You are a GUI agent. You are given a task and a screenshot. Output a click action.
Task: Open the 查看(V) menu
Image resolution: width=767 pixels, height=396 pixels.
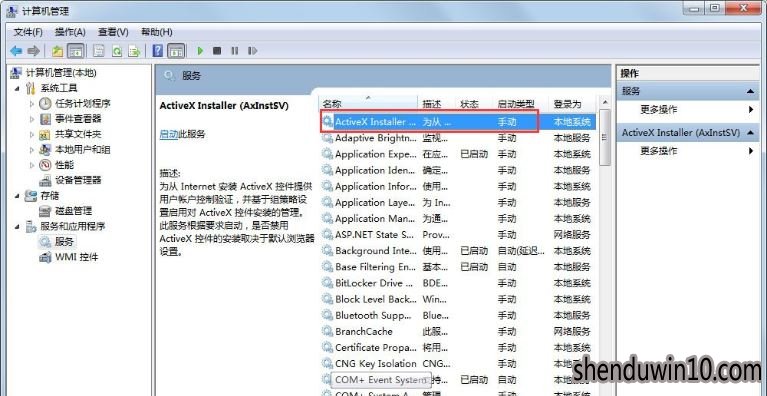(x=113, y=32)
